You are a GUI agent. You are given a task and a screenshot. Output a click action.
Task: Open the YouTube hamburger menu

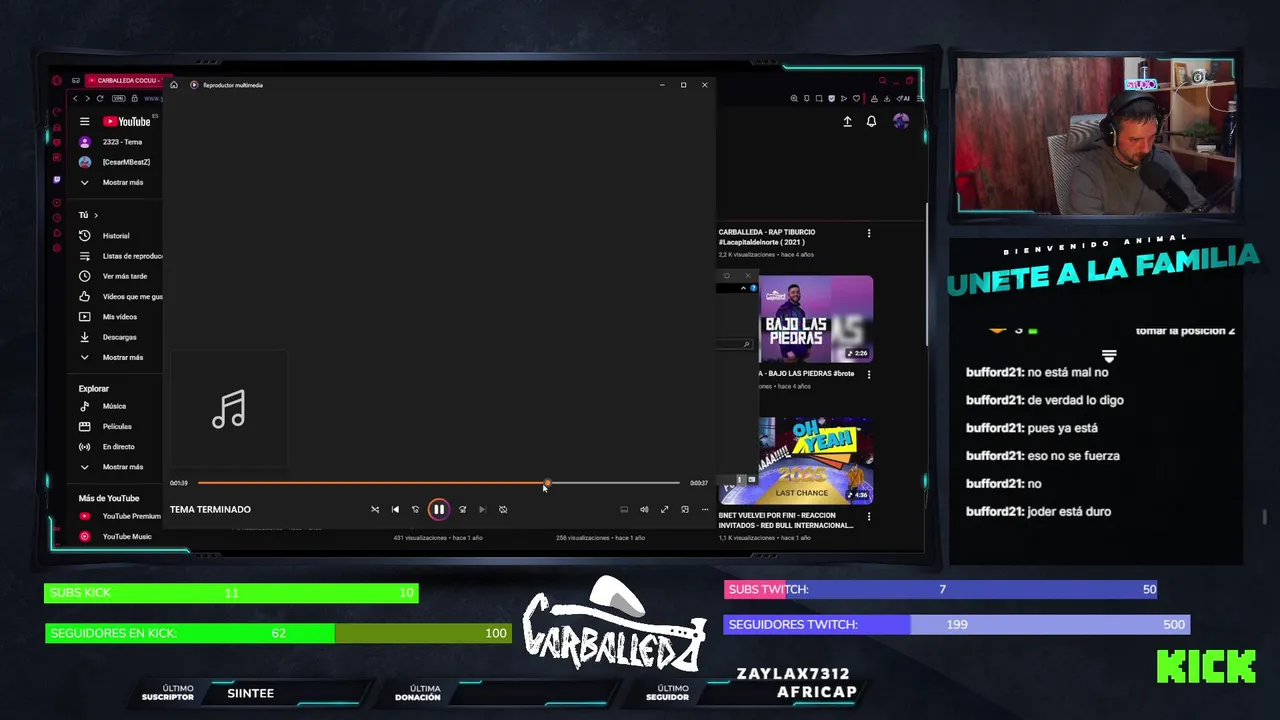tap(85, 121)
